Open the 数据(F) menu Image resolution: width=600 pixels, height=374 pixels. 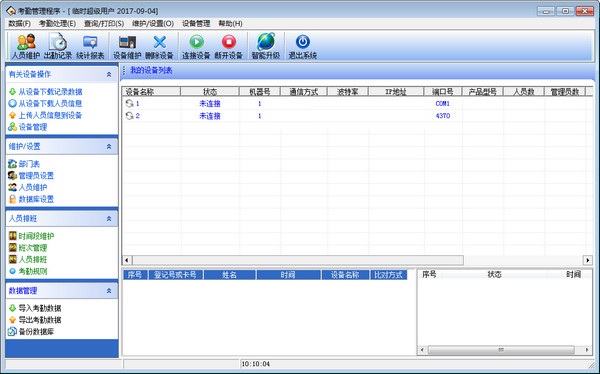click(x=19, y=24)
